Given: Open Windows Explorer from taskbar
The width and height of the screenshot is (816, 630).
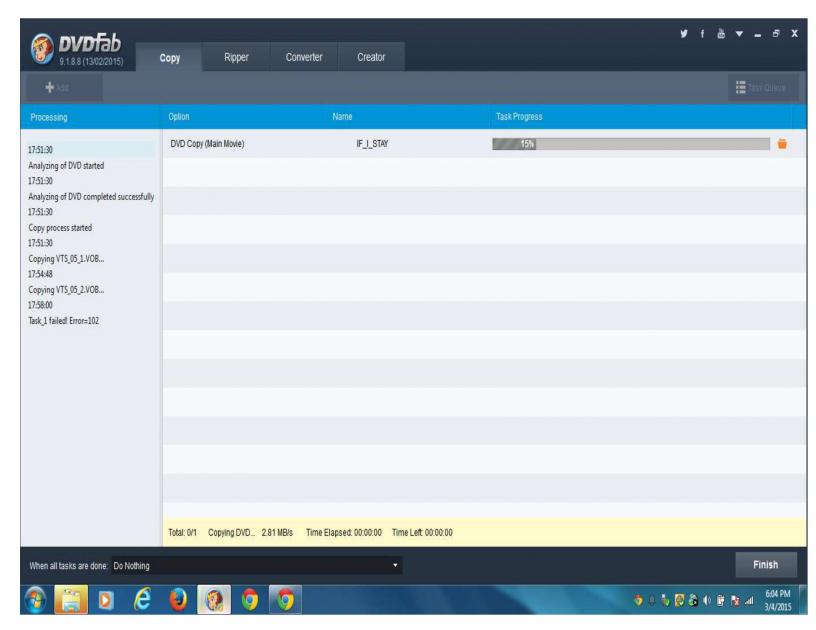Looking at the screenshot, I should tap(71, 600).
